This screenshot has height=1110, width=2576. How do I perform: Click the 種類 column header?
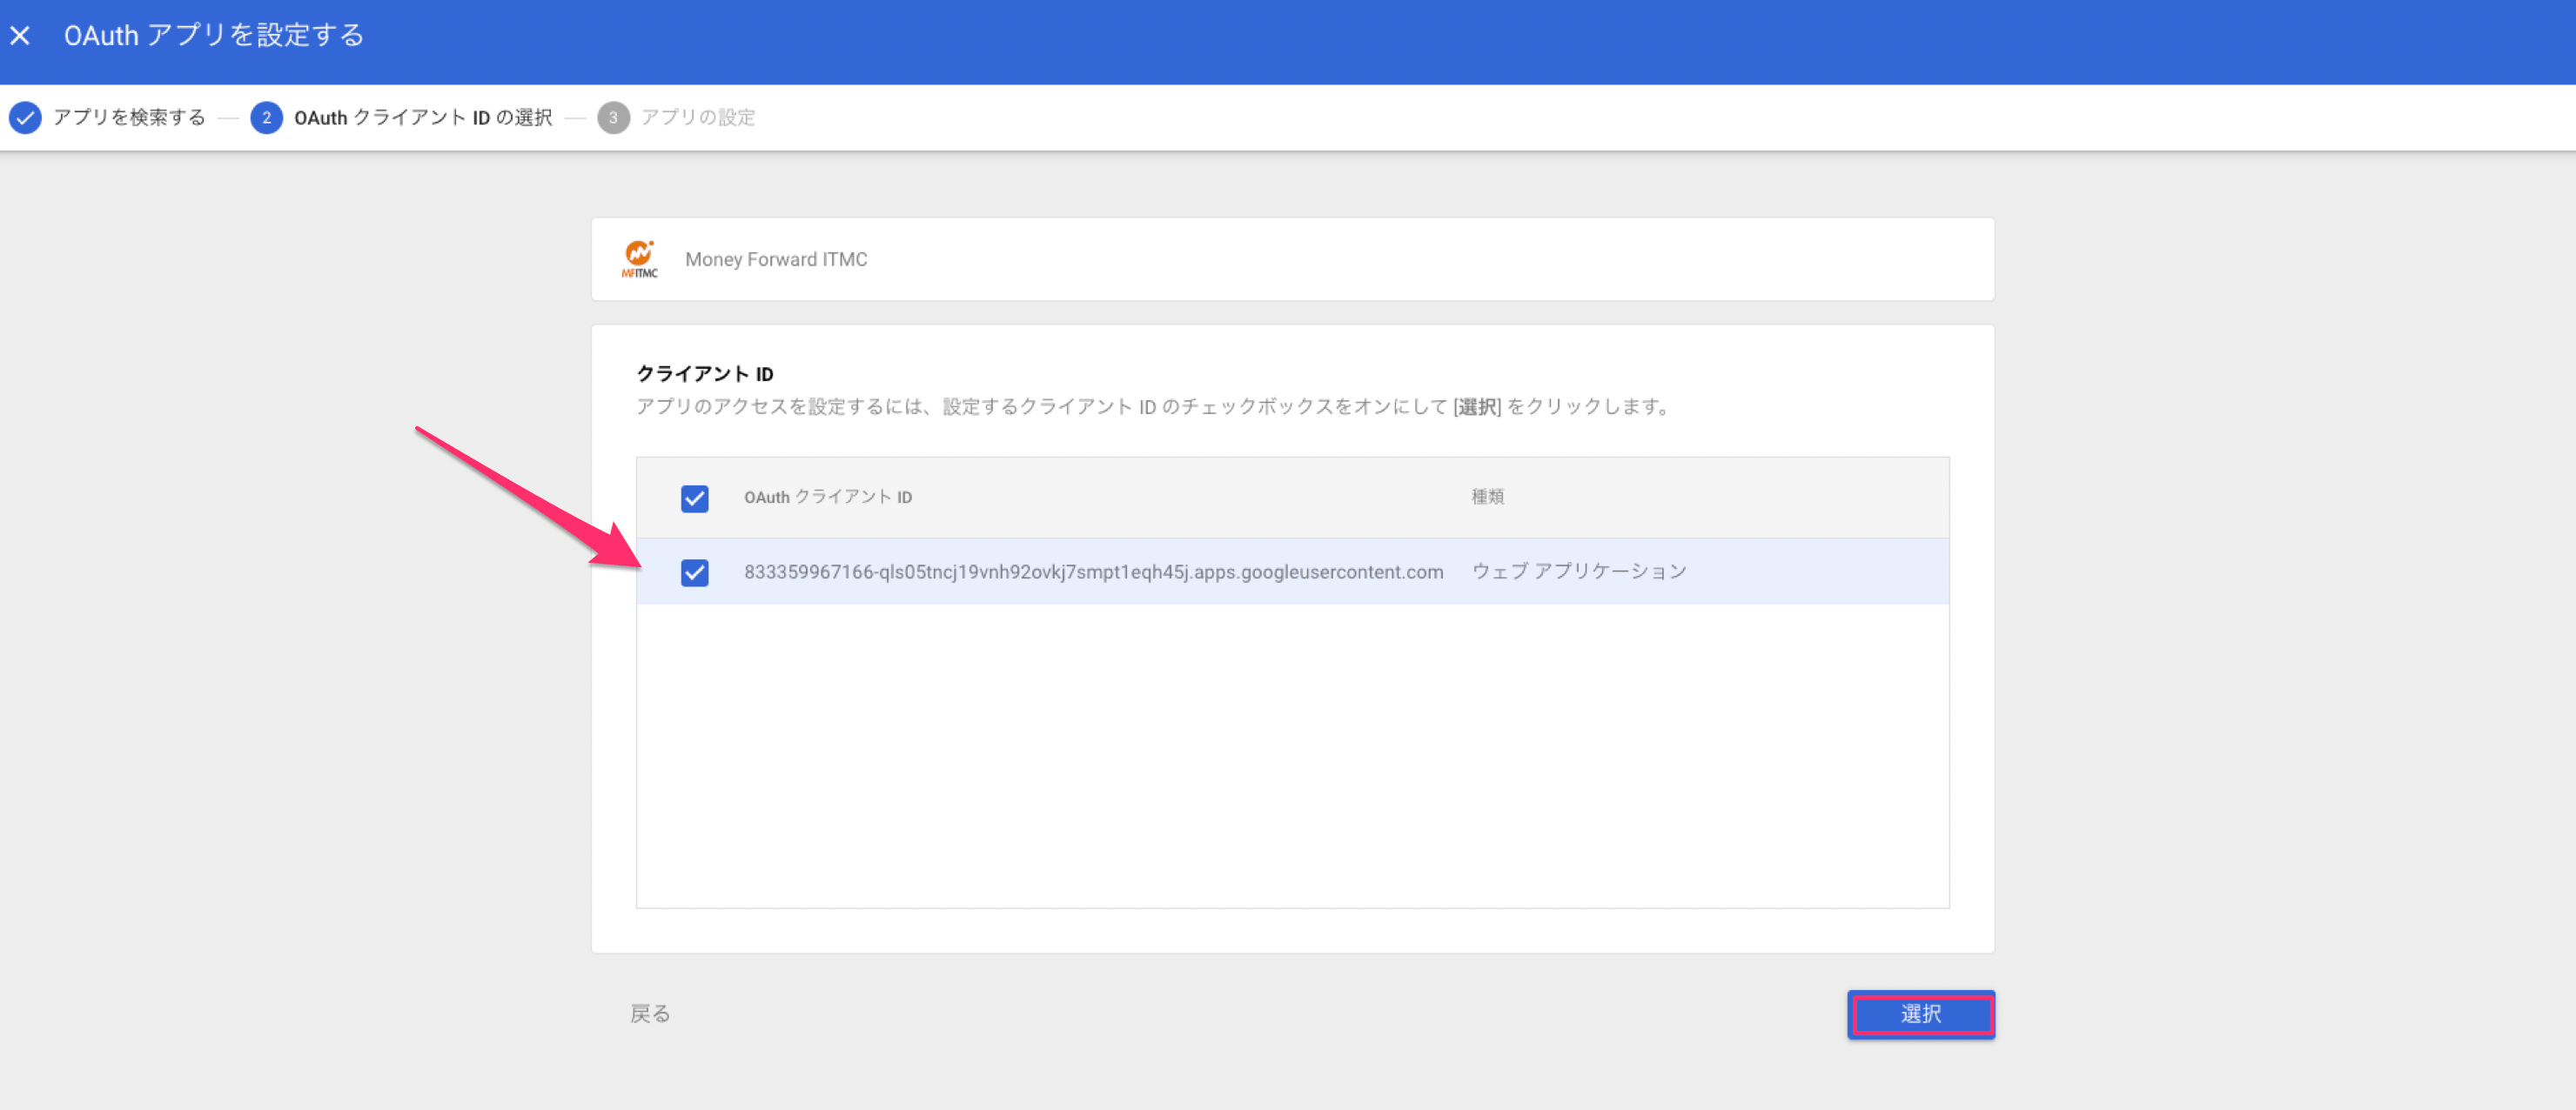click(1487, 497)
